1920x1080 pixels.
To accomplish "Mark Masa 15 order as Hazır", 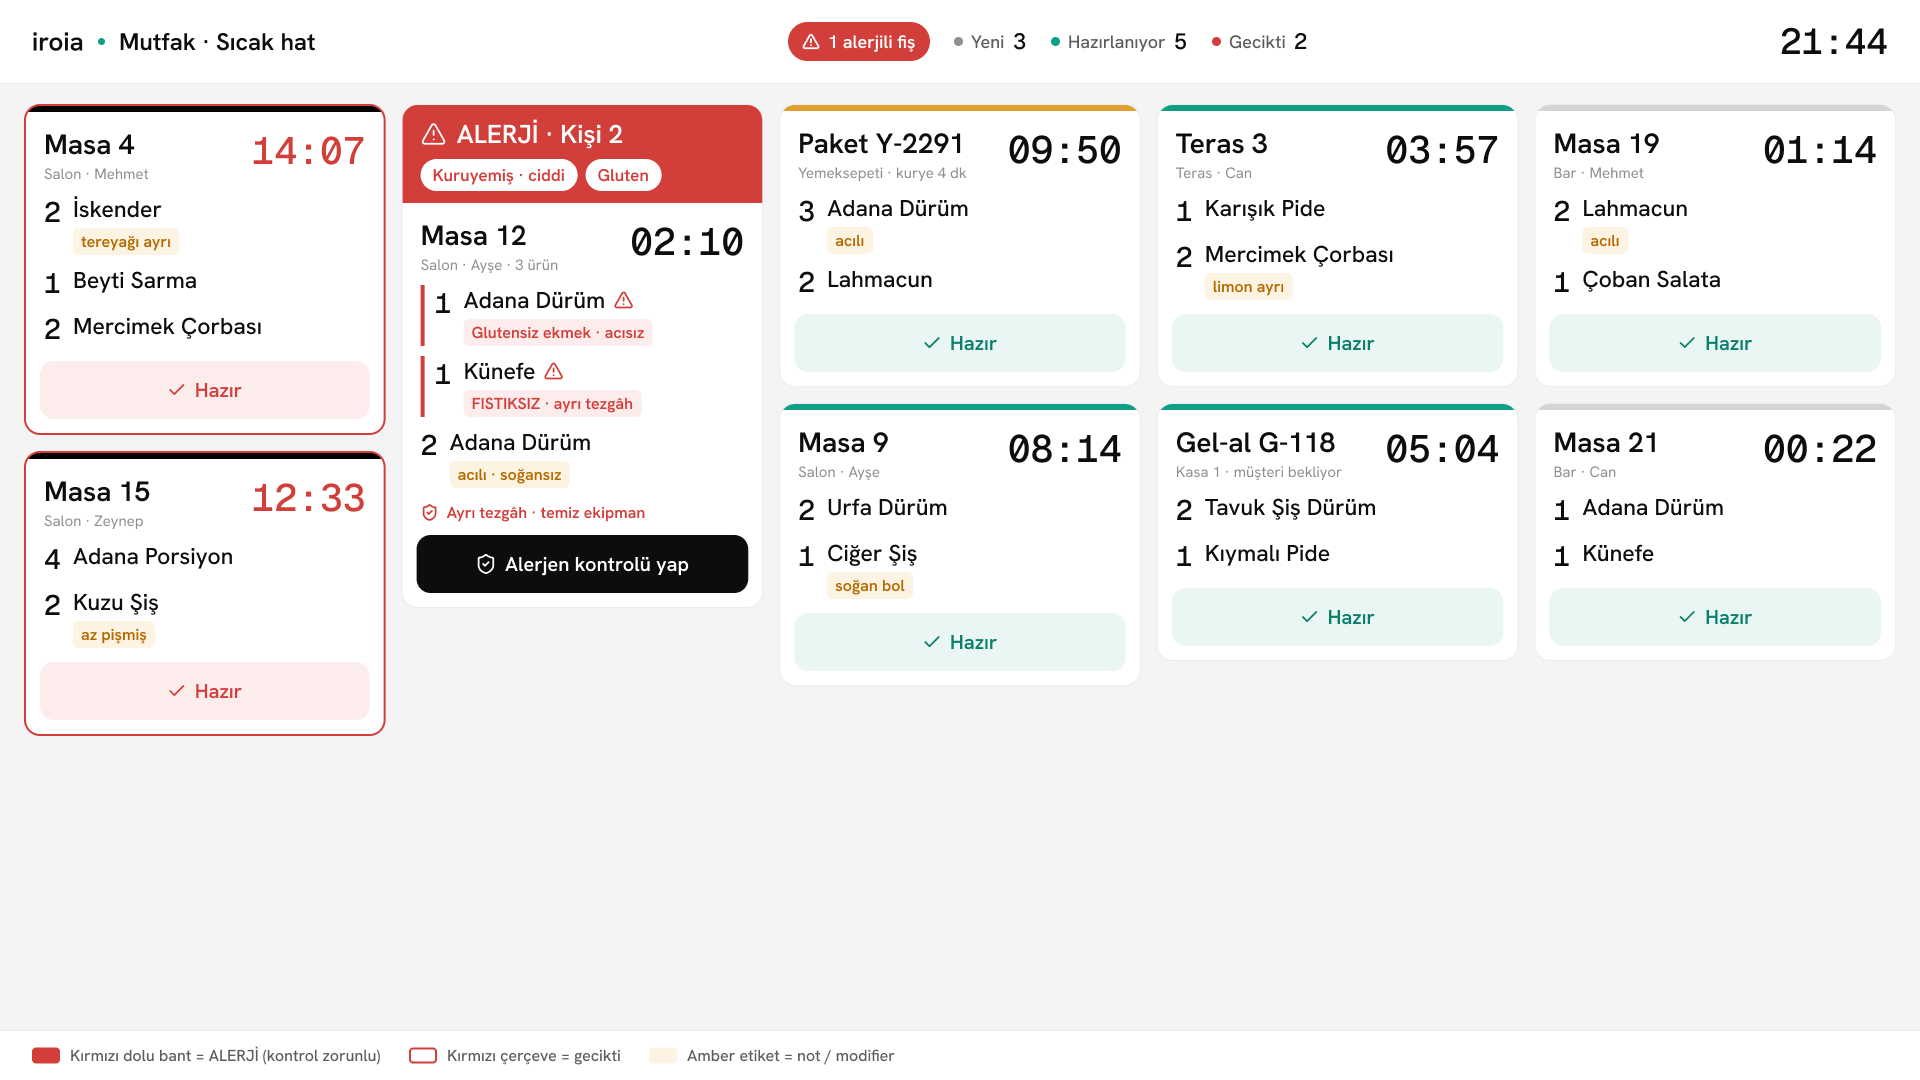I will 205,691.
